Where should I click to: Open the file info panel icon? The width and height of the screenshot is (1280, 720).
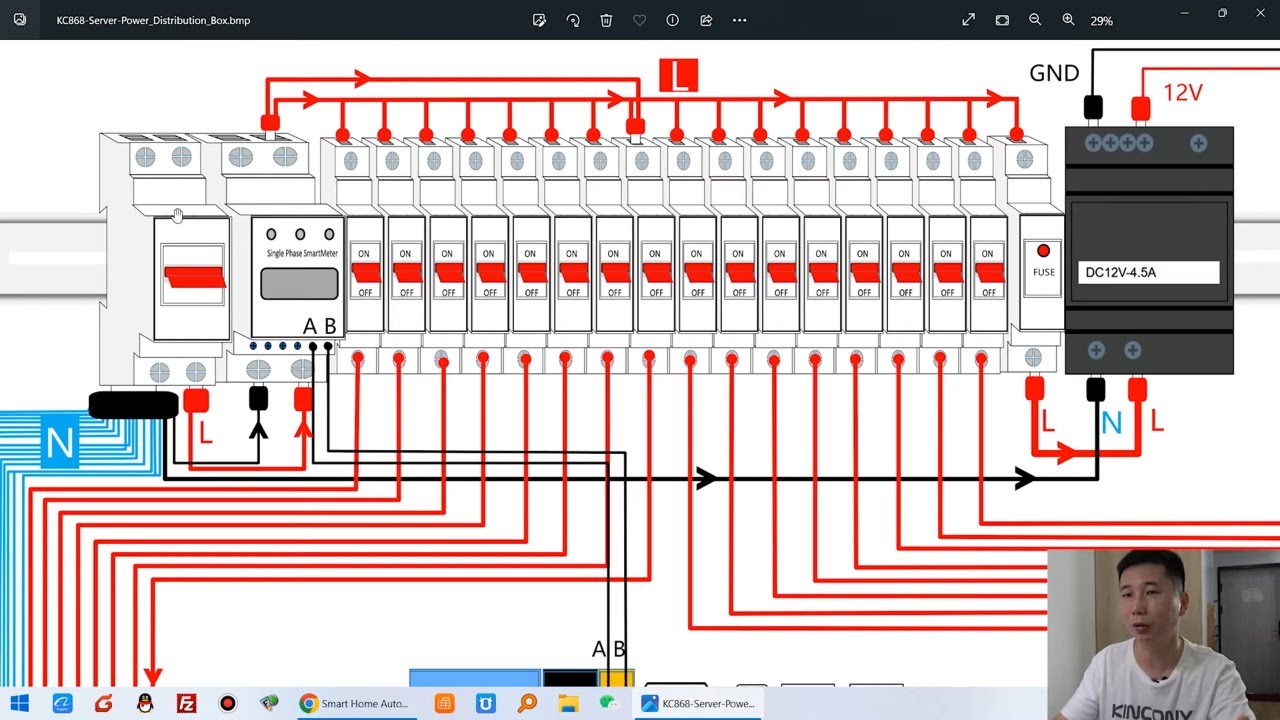(x=672, y=20)
